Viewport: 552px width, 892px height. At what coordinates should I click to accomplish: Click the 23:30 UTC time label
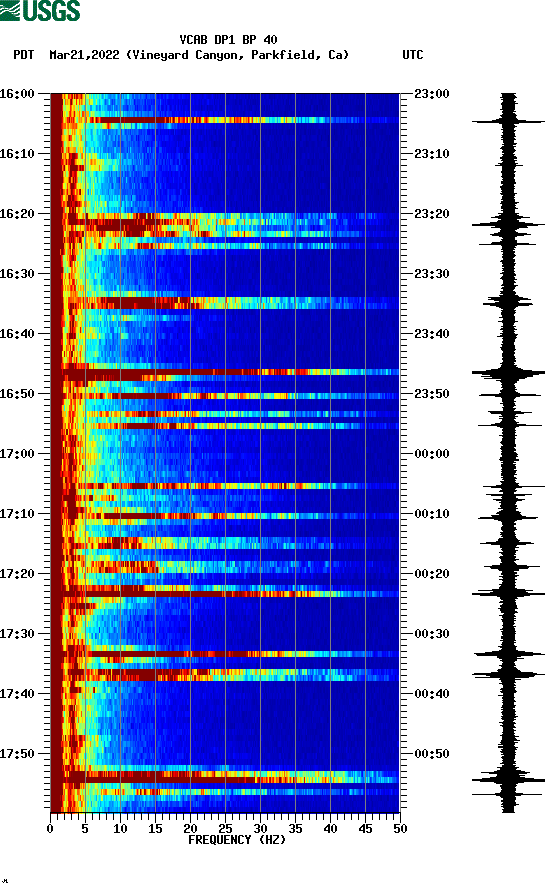[432, 274]
